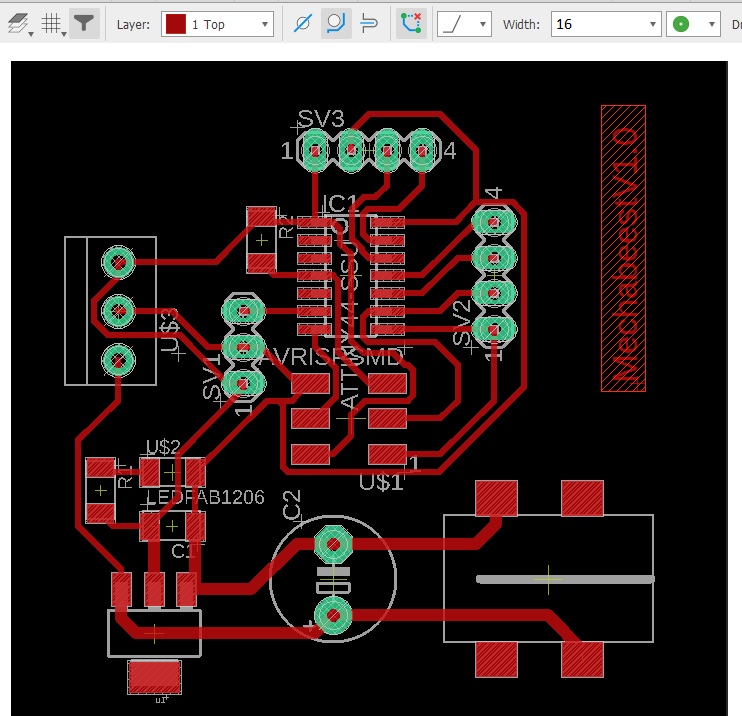742x716 pixels.
Task: Select the ignore obstacles routing mode
Action: pyautogui.click(x=303, y=23)
